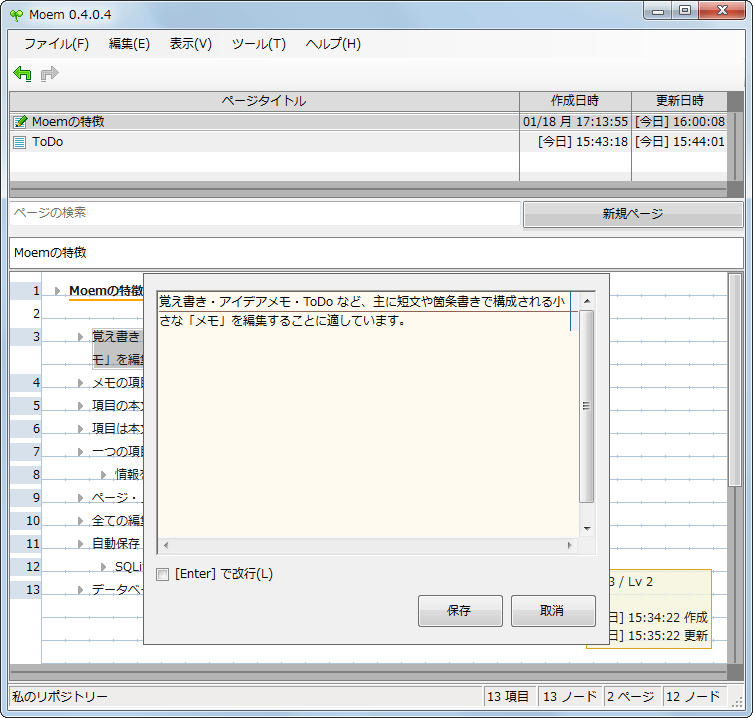Click the ToDo page list icon
Viewport: 753px width, 718px height.
(x=20, y=142)
